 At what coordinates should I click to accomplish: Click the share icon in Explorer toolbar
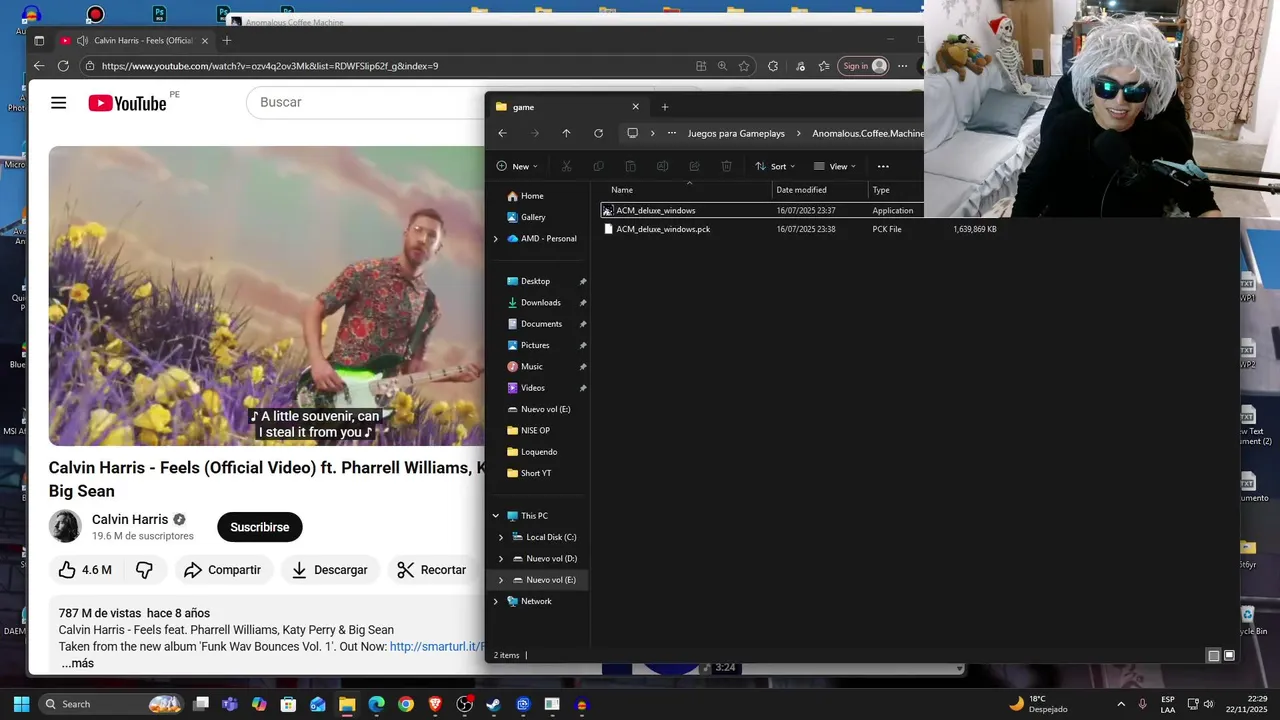(694, 166)
